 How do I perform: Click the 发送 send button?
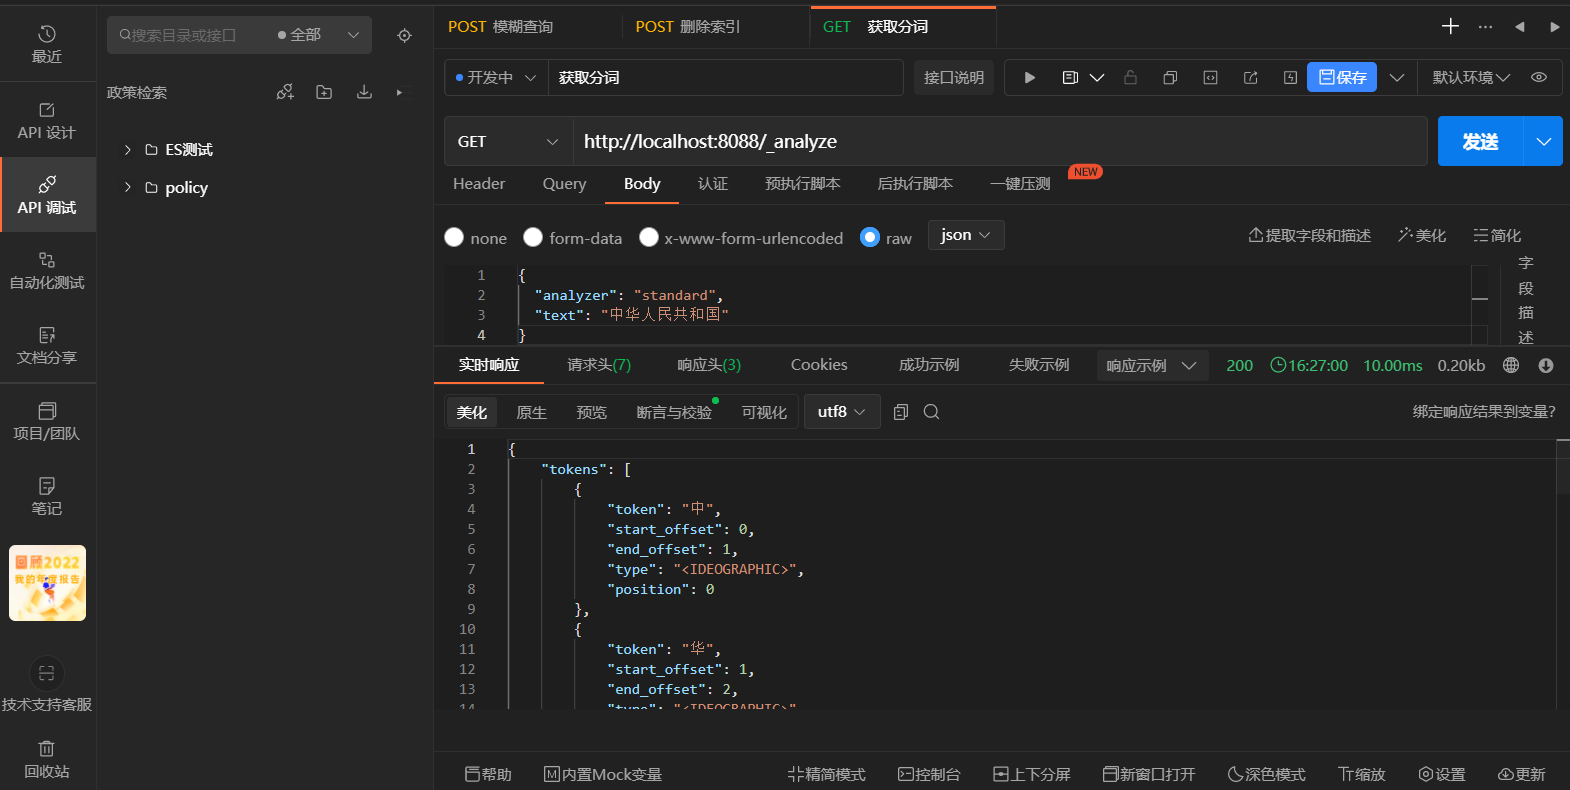click(1480, 141)
